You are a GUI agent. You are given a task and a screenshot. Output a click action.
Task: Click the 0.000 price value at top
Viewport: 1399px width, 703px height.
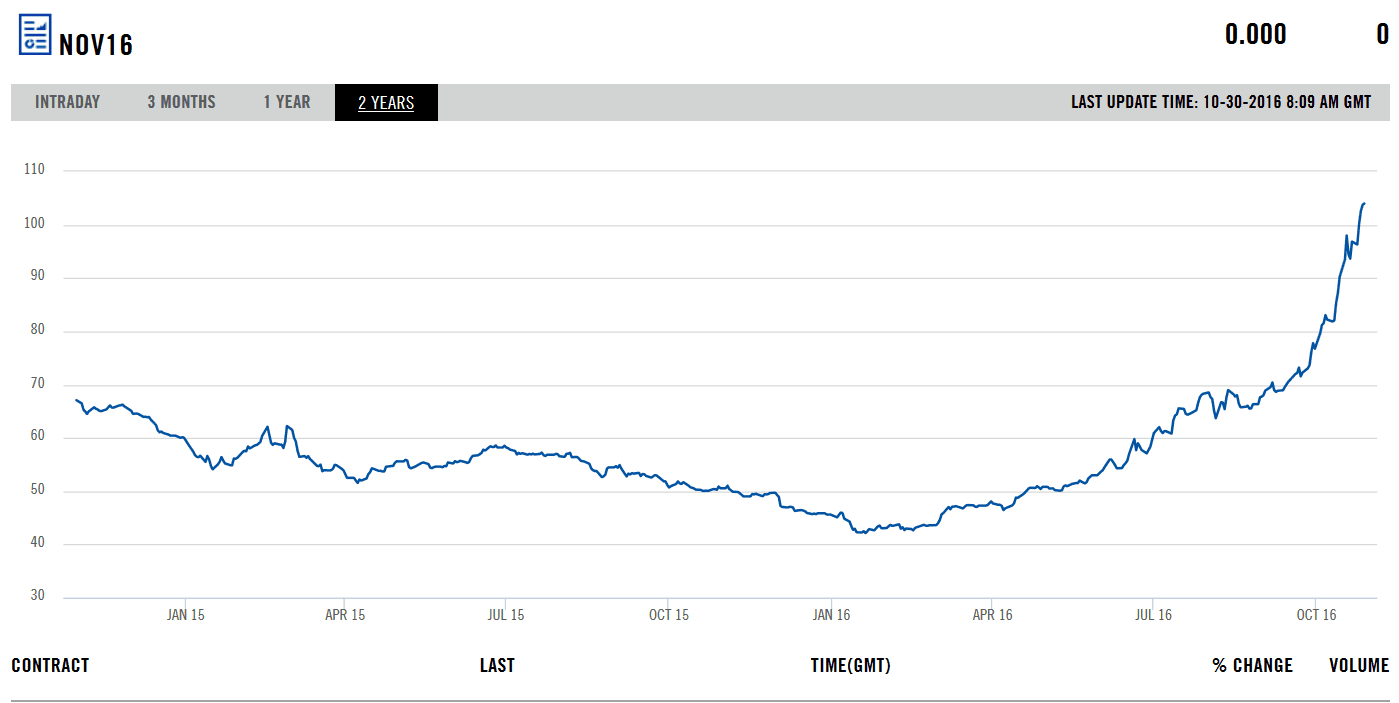tap(1255, 35)
